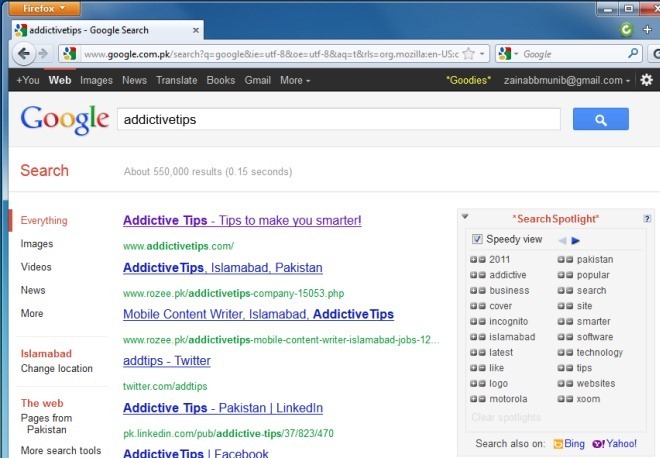Viewport: 660px width, 458px height.
Task: Click the minus icon beside 'business'
Action: click(482, 290)
